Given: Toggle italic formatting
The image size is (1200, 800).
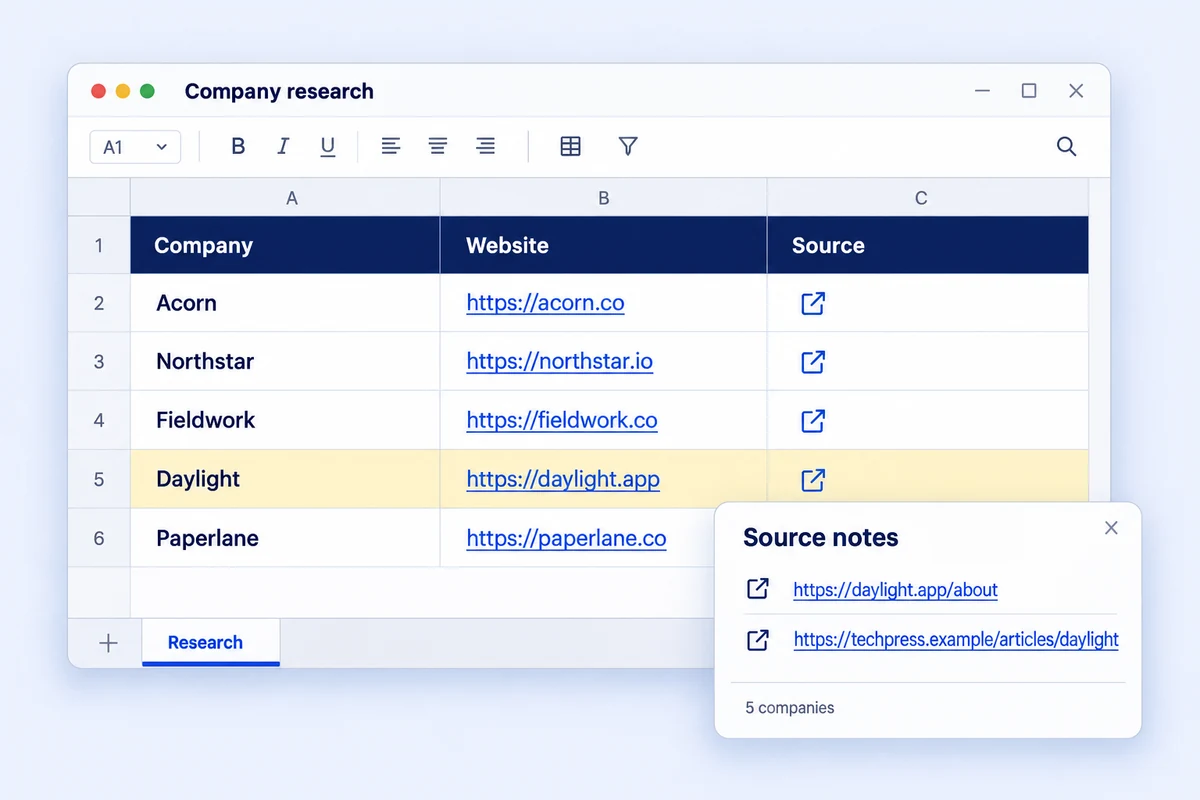Looking at the screenshot, I should 283,146.
